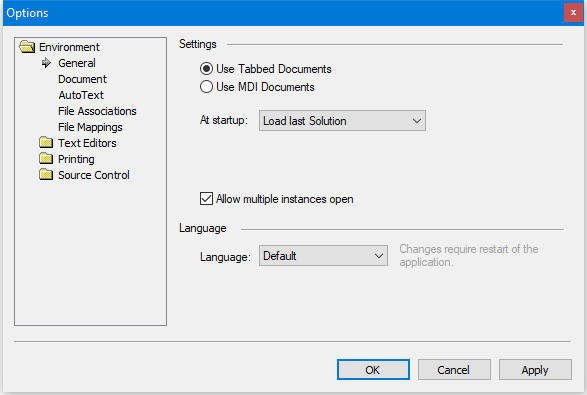Click the Cancel button
The width and height of the screenshot is (587, 395).
(454, 370)
